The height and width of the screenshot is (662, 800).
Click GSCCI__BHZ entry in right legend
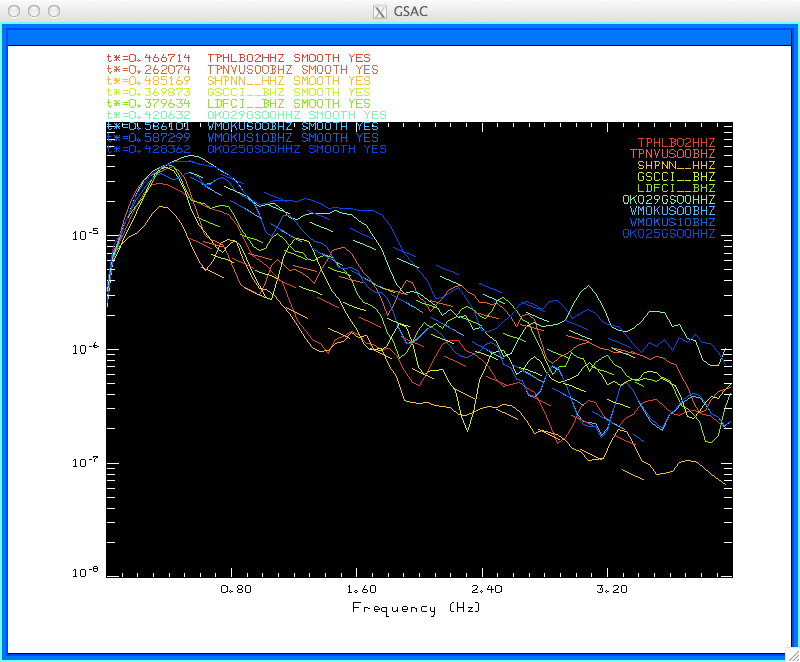pos(676,176)
